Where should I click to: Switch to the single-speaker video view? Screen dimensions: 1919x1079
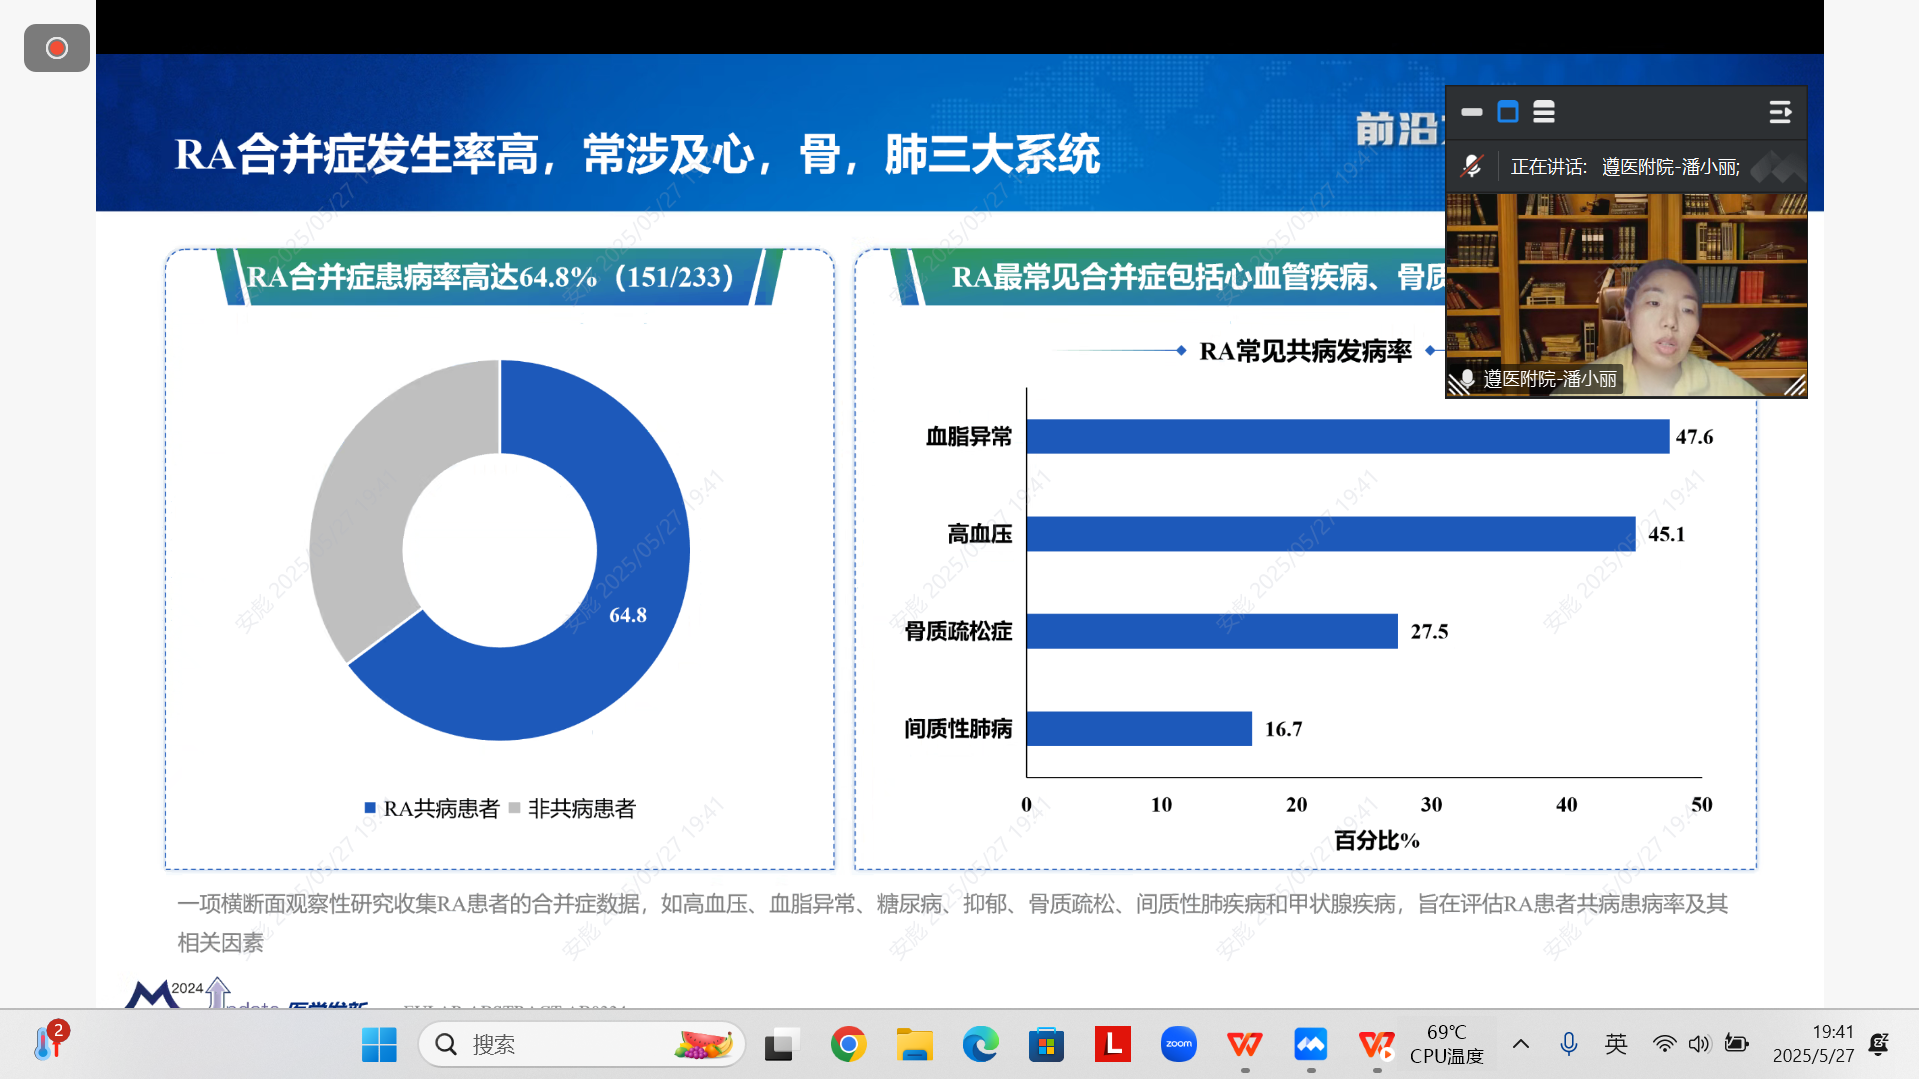[x=1508, y=112]
